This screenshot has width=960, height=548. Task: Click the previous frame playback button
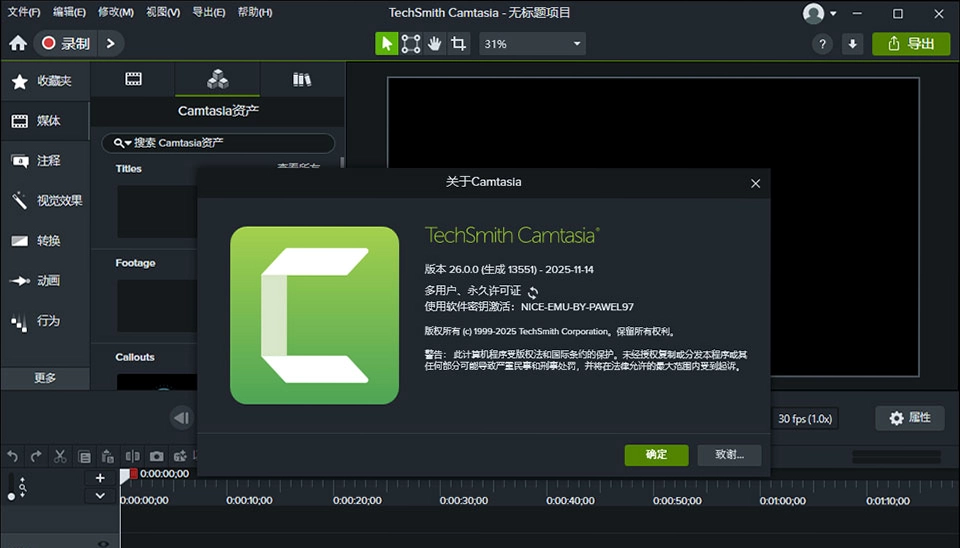pos(181,418)
